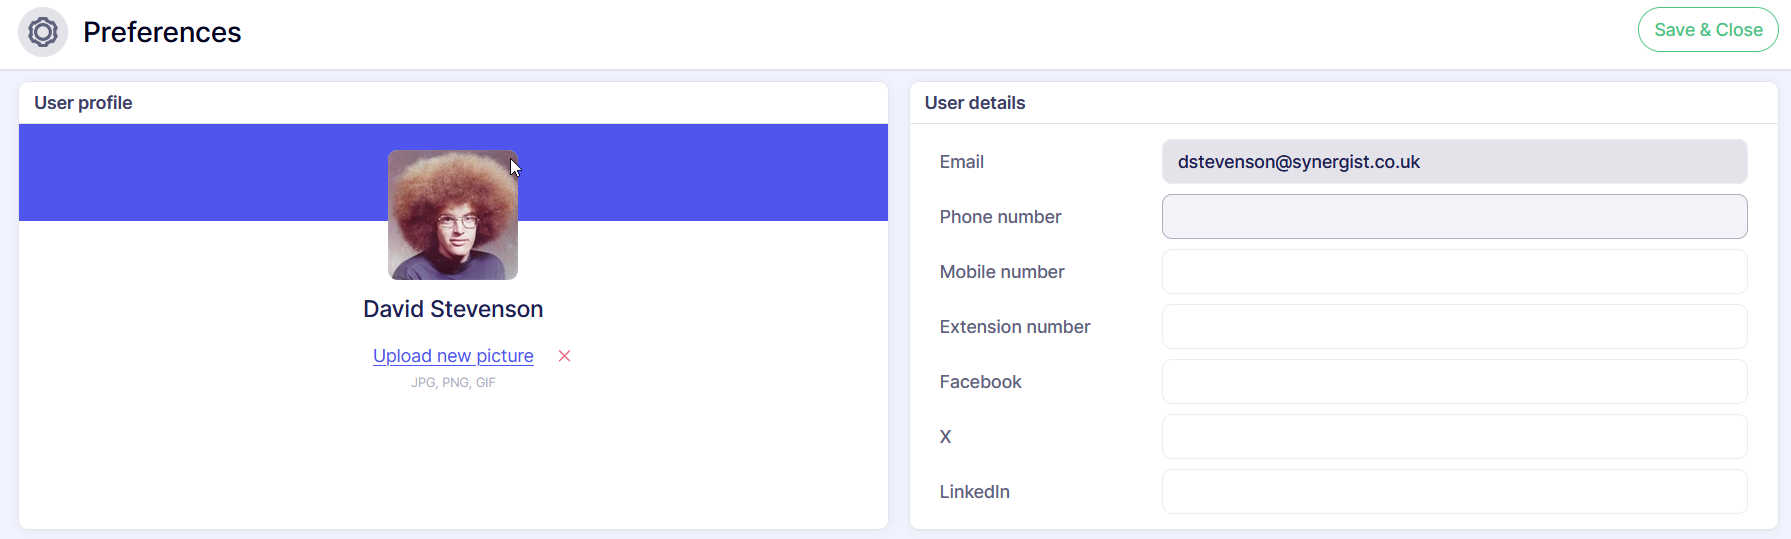Click the David Stevenson name text
Image resolution: width=1791 pixels, height=539 pixels.
(x=453, y=309)
